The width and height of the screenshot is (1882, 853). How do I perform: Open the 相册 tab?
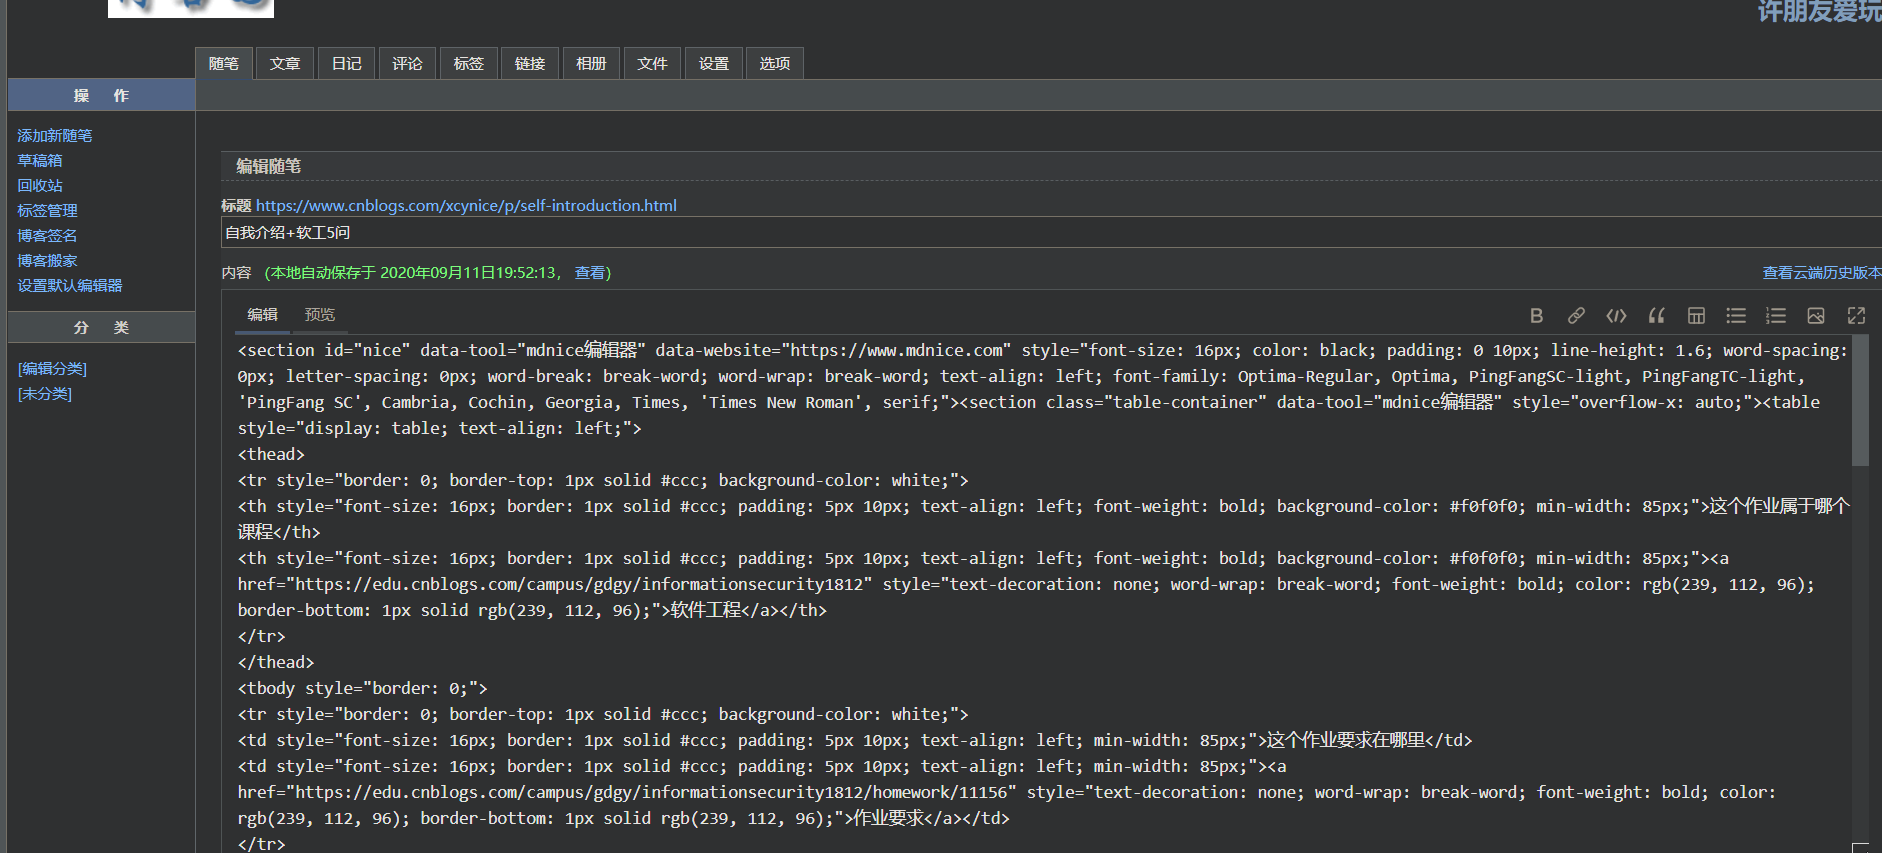[x=591, y=63]
